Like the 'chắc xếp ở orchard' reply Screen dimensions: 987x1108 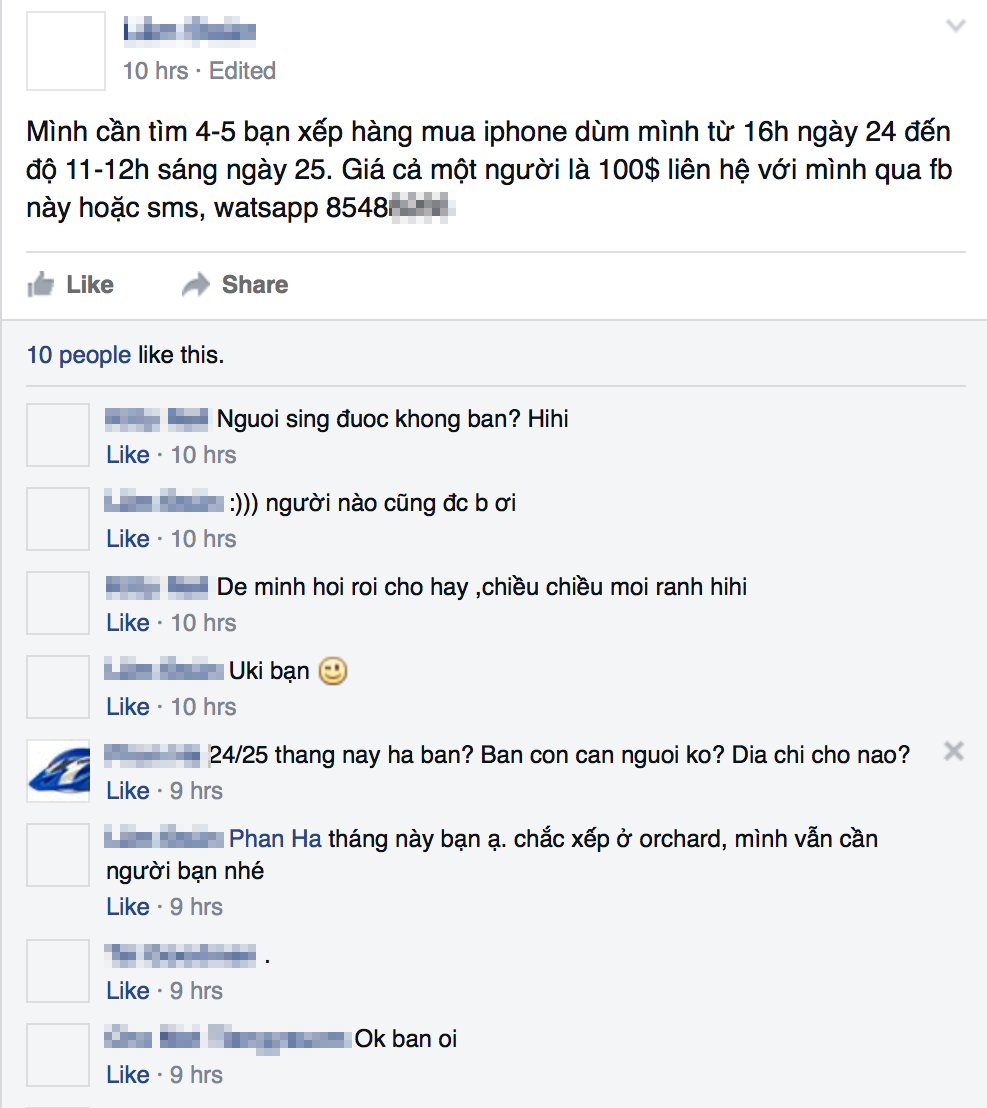click(x=127, y=907)
